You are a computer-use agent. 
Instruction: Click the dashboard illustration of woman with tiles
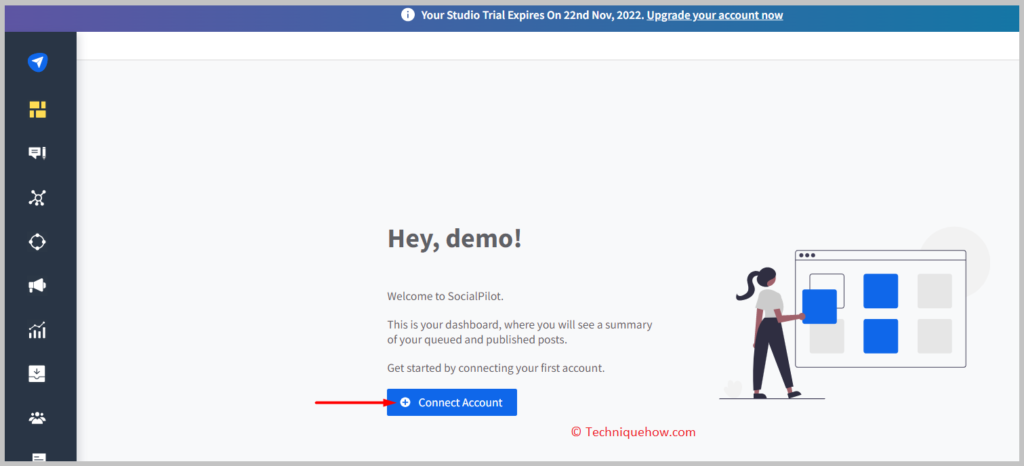coord(854,313)
